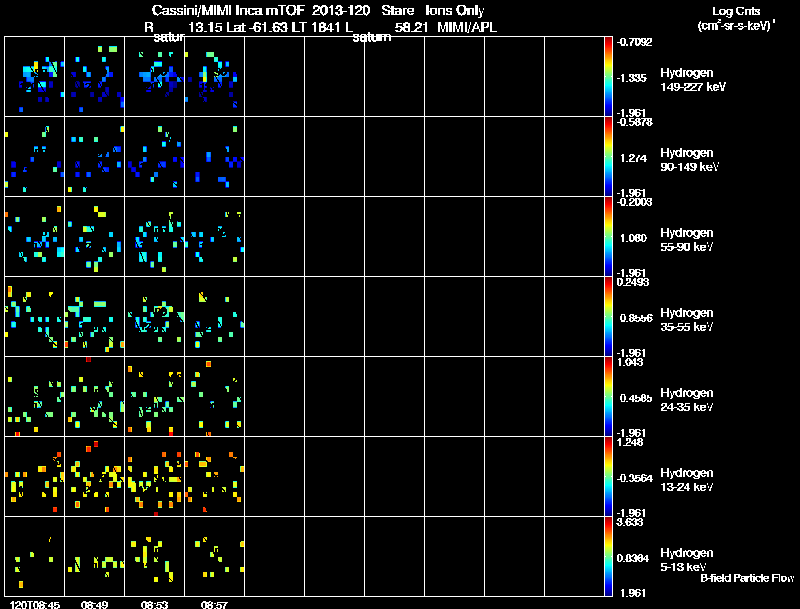
Task: Click the plot title 'Cassini/MIMI Inca mTOF 2013-120'
Action: tap(261, 11)
